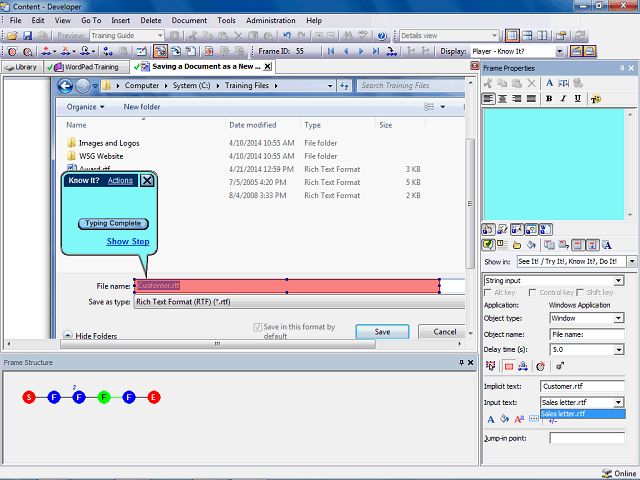
Task: Open the String input action type dropdown
Action: [618, 281]
